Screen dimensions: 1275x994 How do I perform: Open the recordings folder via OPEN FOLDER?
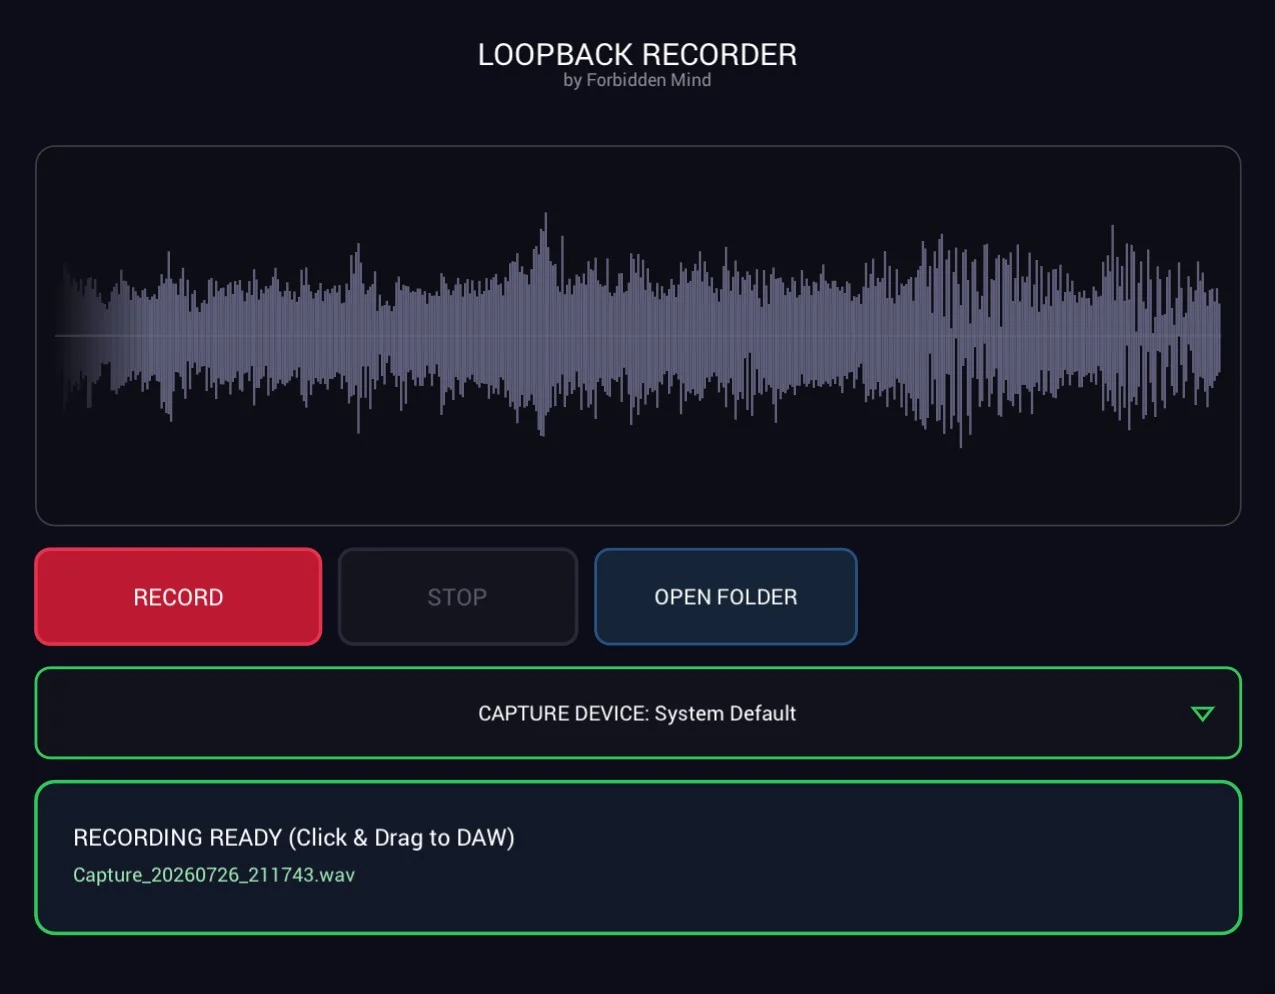tap(726, 597)
